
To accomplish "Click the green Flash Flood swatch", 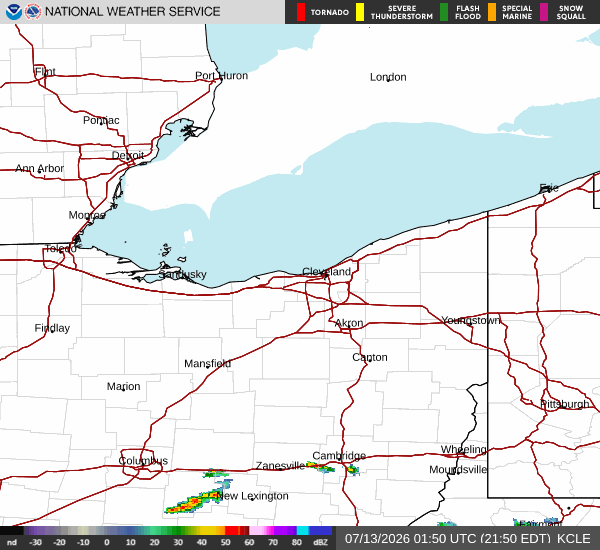I will 444,12.
